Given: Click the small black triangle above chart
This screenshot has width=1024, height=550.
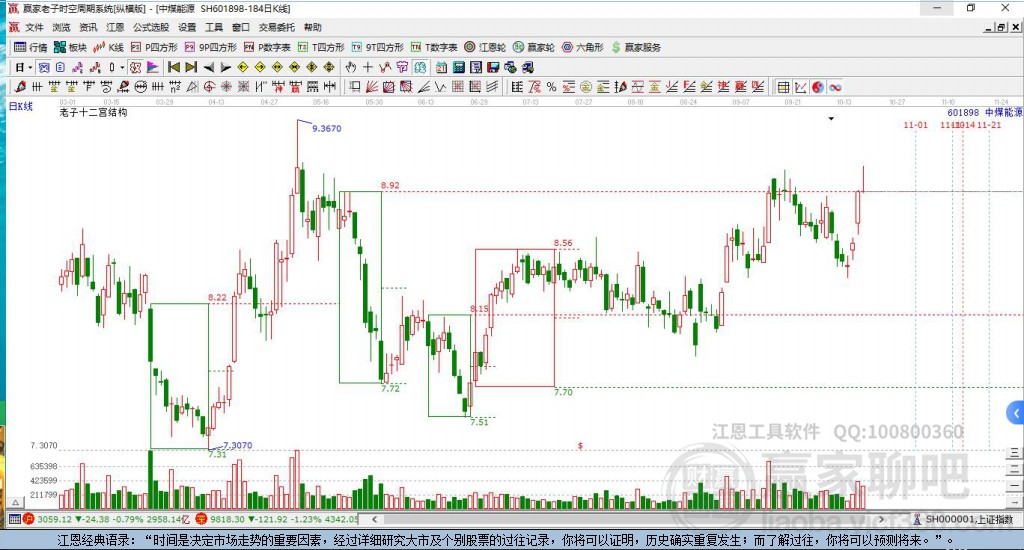Looking at the screenshot, I should (831, 119).
